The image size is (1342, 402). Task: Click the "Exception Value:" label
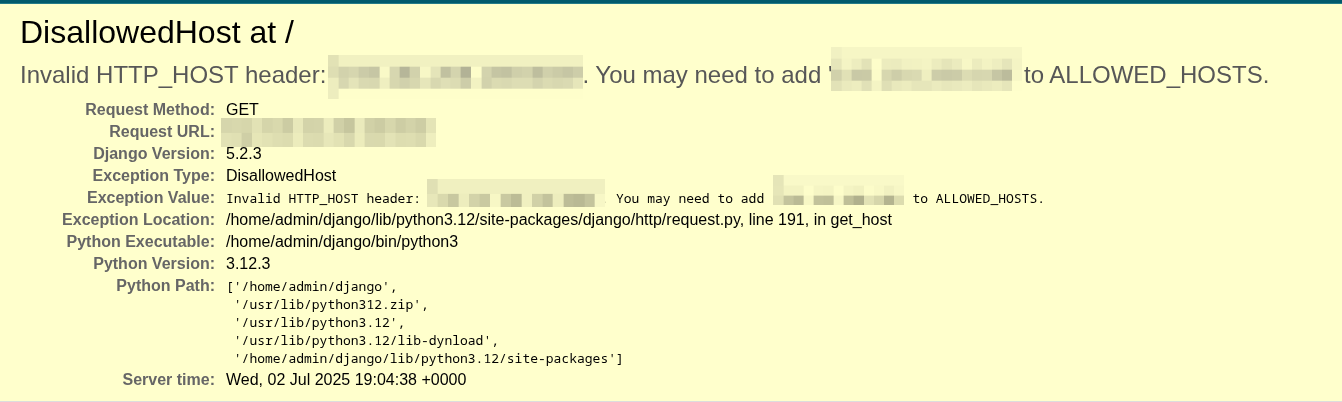pyautogui.click(x=151, y=197)
